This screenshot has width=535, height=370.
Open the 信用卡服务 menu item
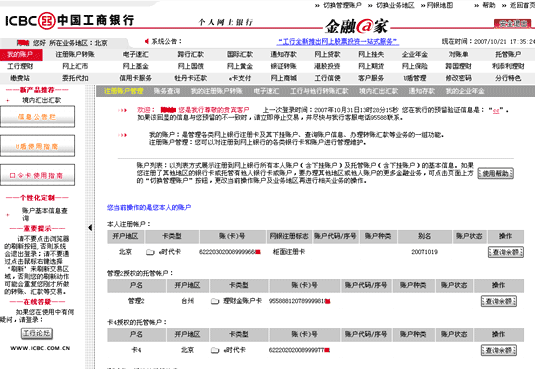pyautogui.click(x=135, y=78)
